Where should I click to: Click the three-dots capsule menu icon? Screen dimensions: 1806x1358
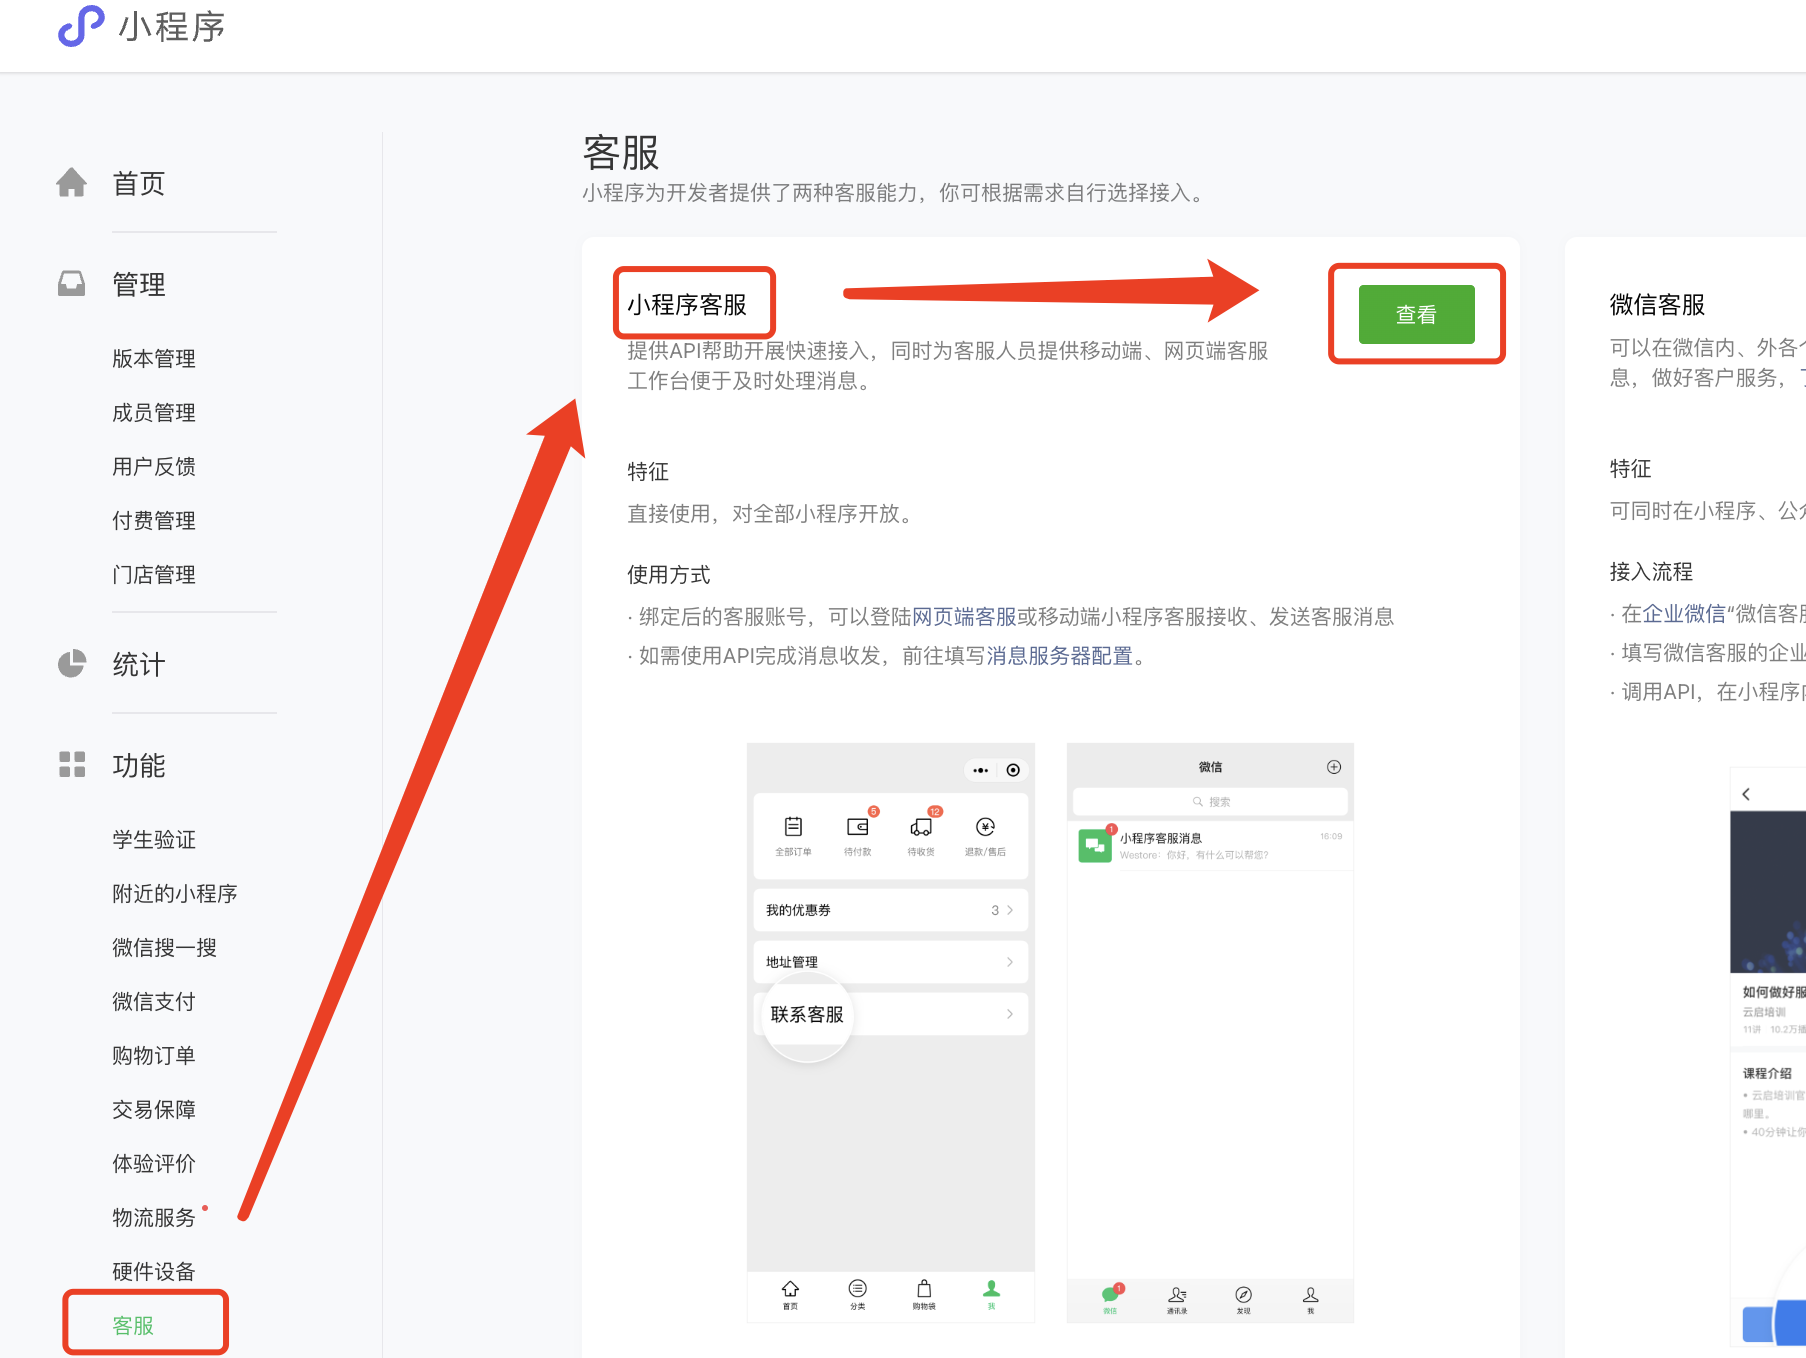980,770
